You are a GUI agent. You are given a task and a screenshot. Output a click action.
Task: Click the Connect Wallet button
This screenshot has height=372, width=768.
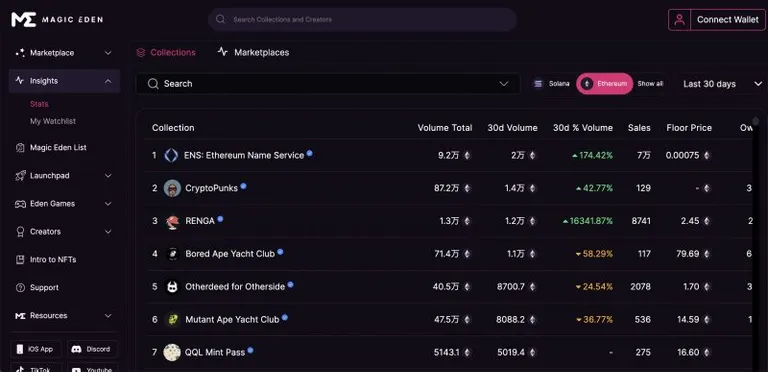(x=727, y=20)
